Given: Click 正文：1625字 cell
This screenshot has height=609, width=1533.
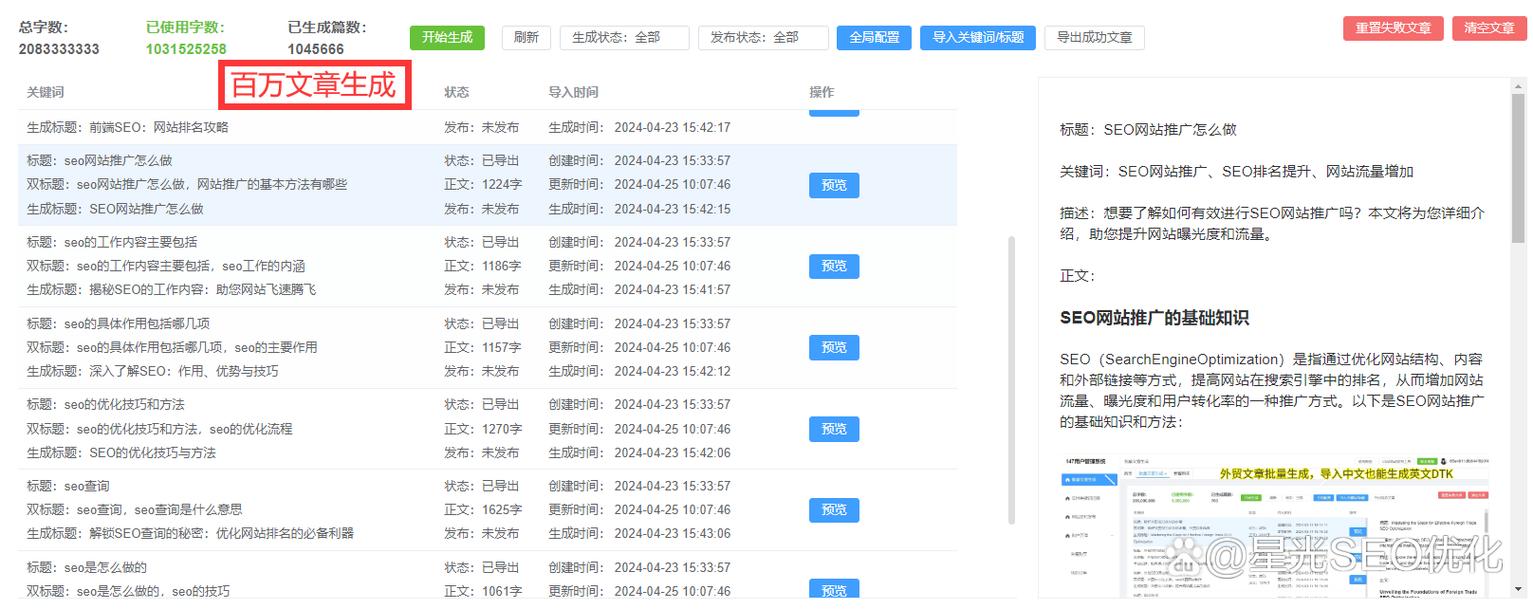Looking at the screenshot, I should coord(483,509).
